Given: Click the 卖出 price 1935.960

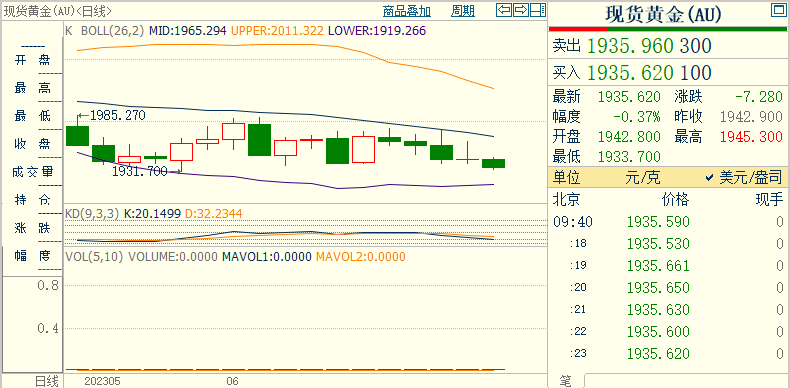Looking at the screenshot, I should coord(630,46).
